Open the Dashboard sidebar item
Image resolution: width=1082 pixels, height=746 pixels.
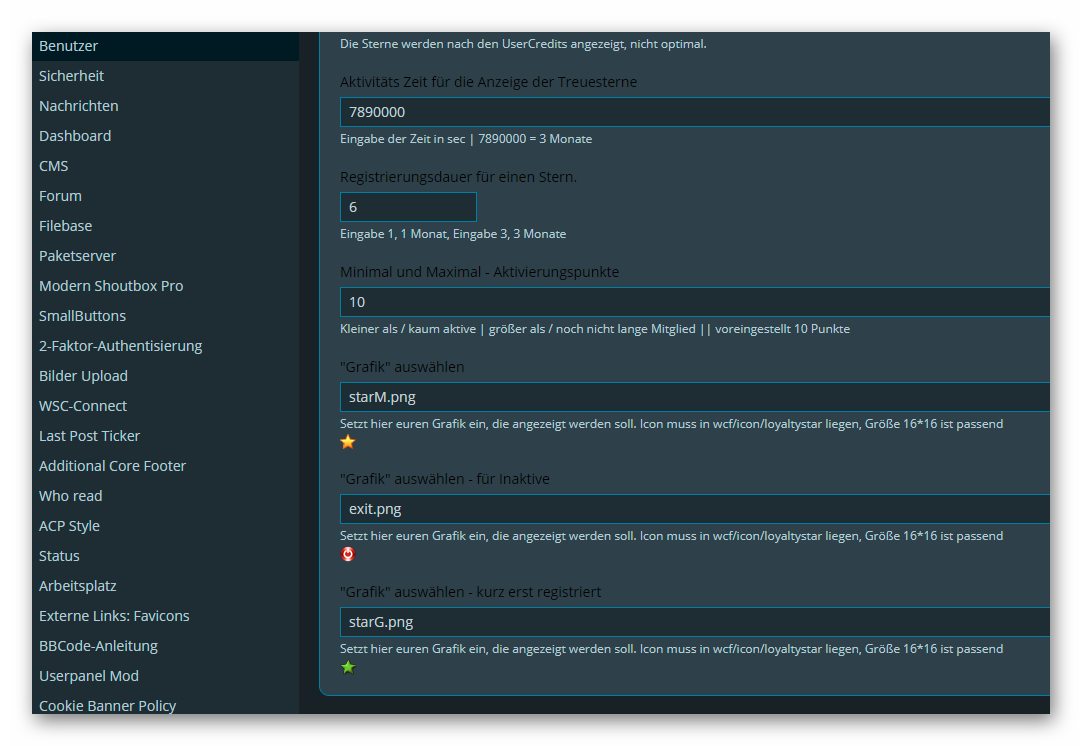click(x=75, y=136)
